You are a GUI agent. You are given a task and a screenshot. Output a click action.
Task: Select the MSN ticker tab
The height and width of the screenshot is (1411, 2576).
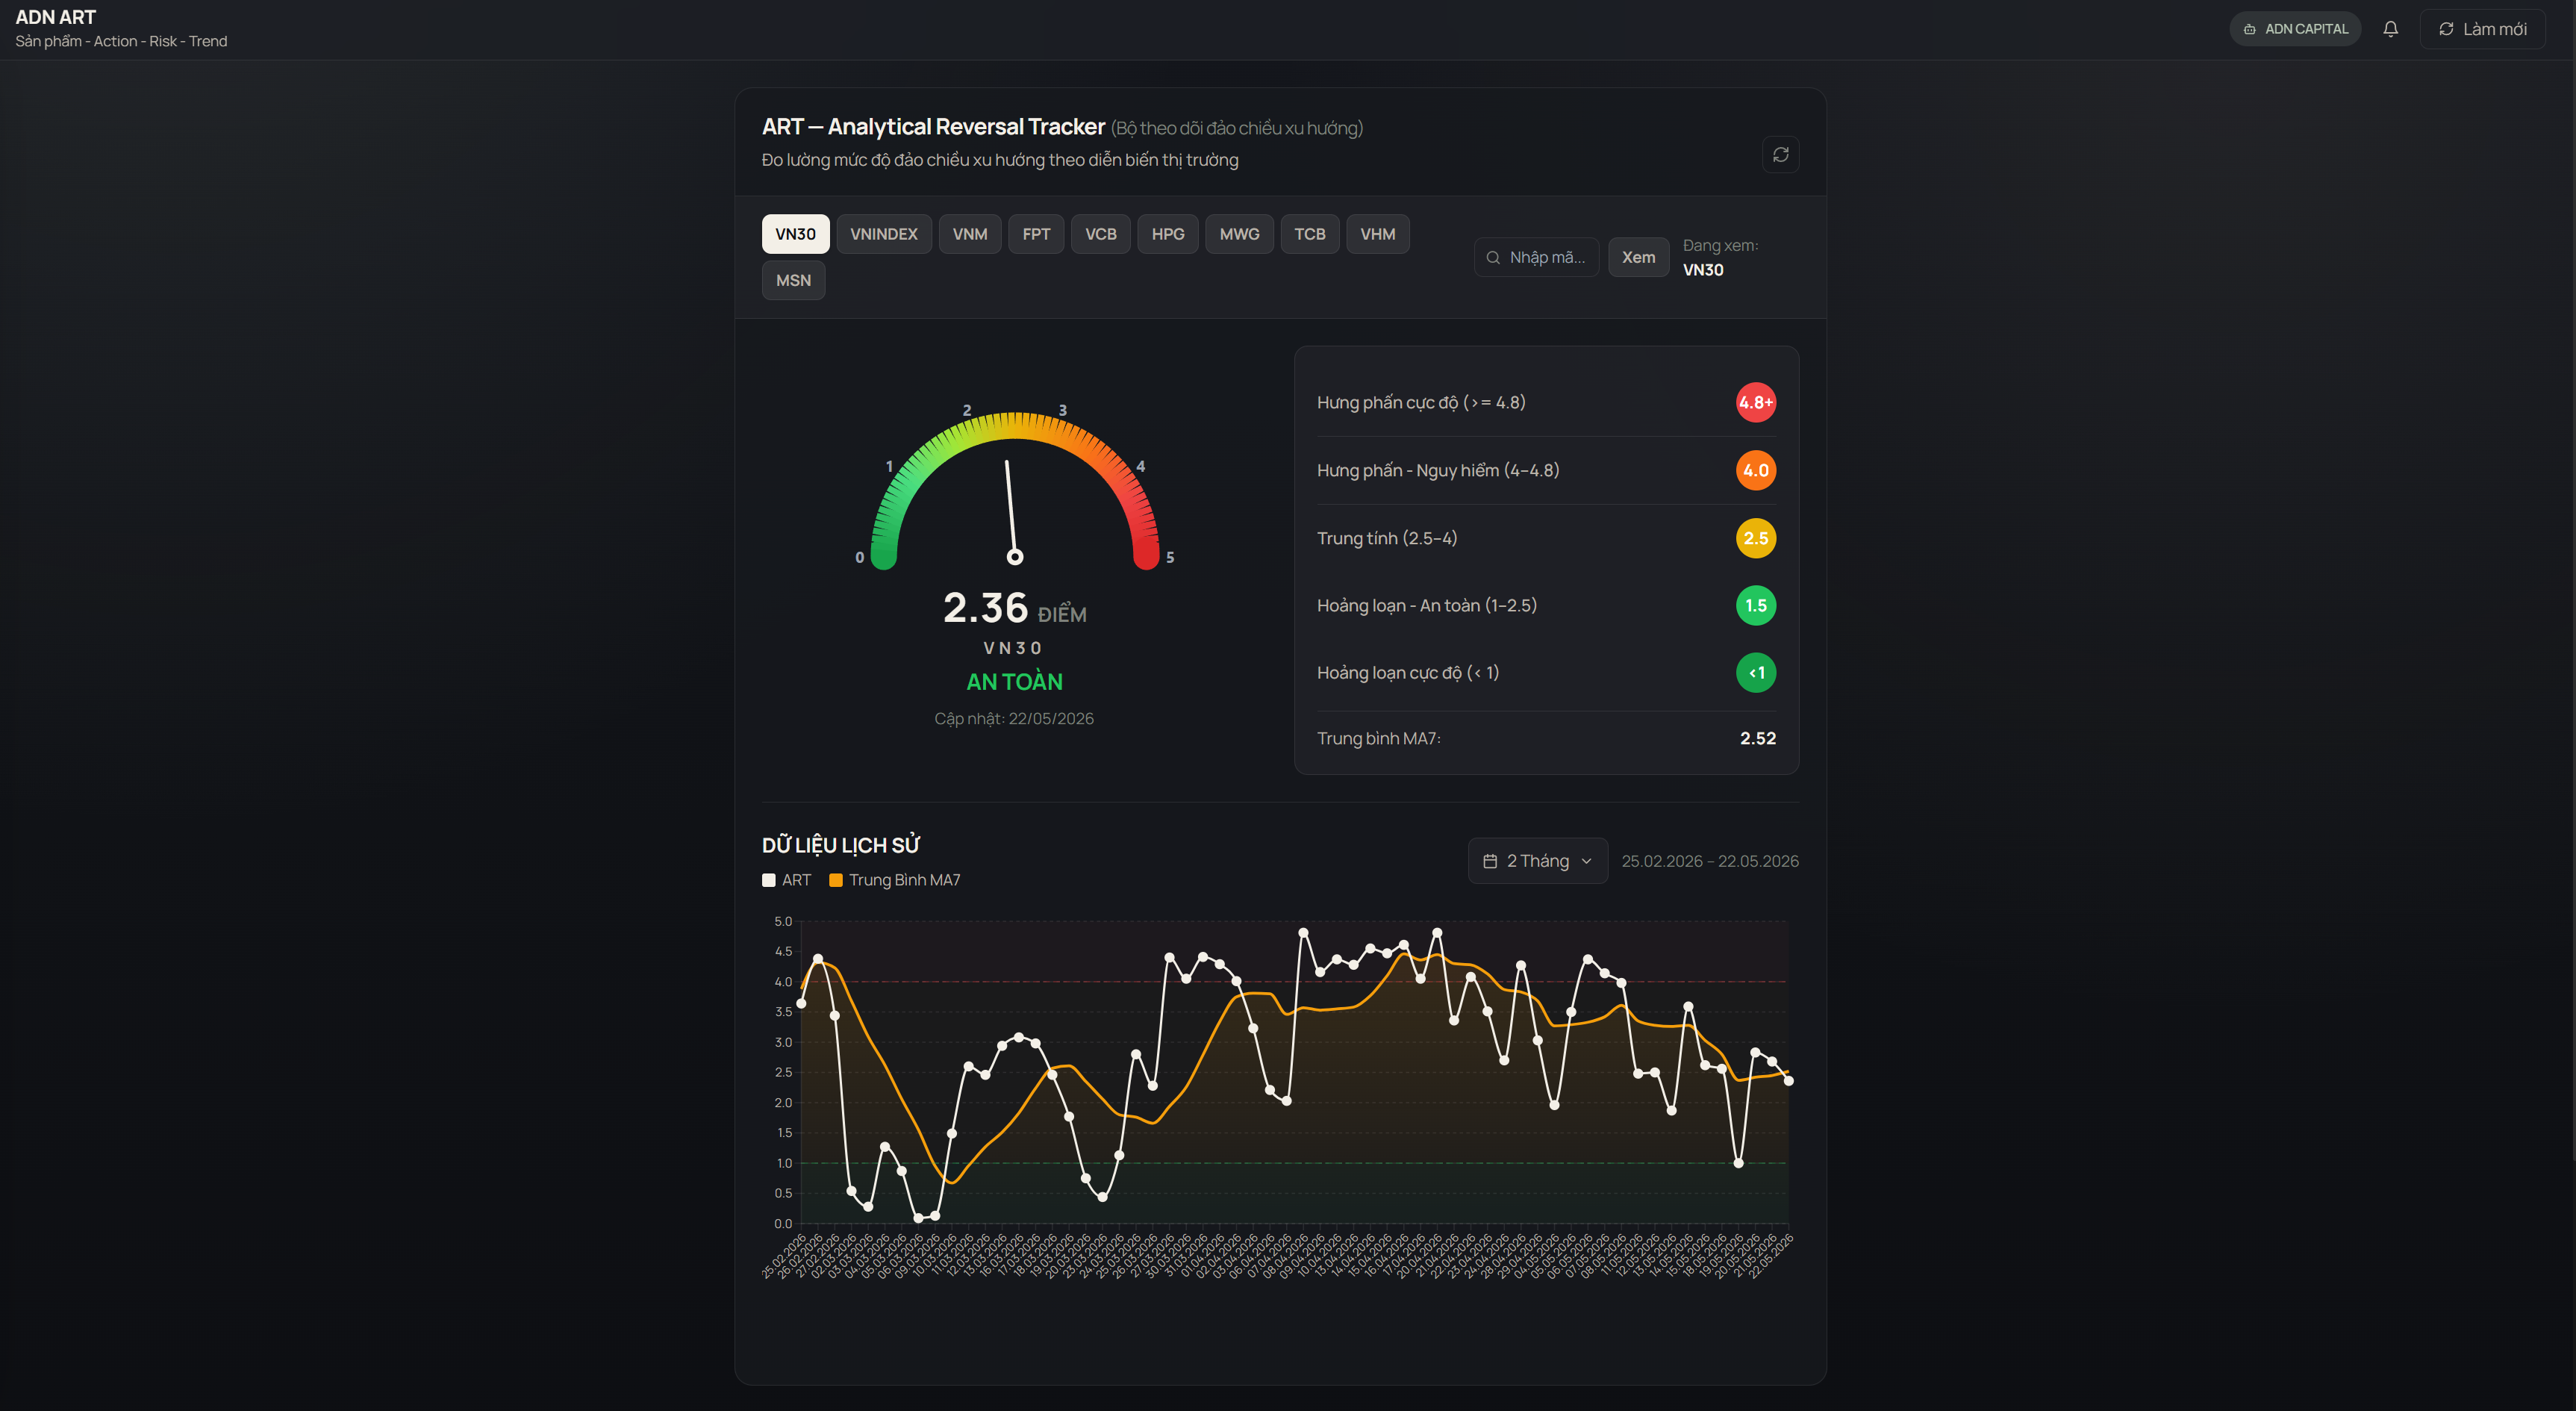click(793, 280)
